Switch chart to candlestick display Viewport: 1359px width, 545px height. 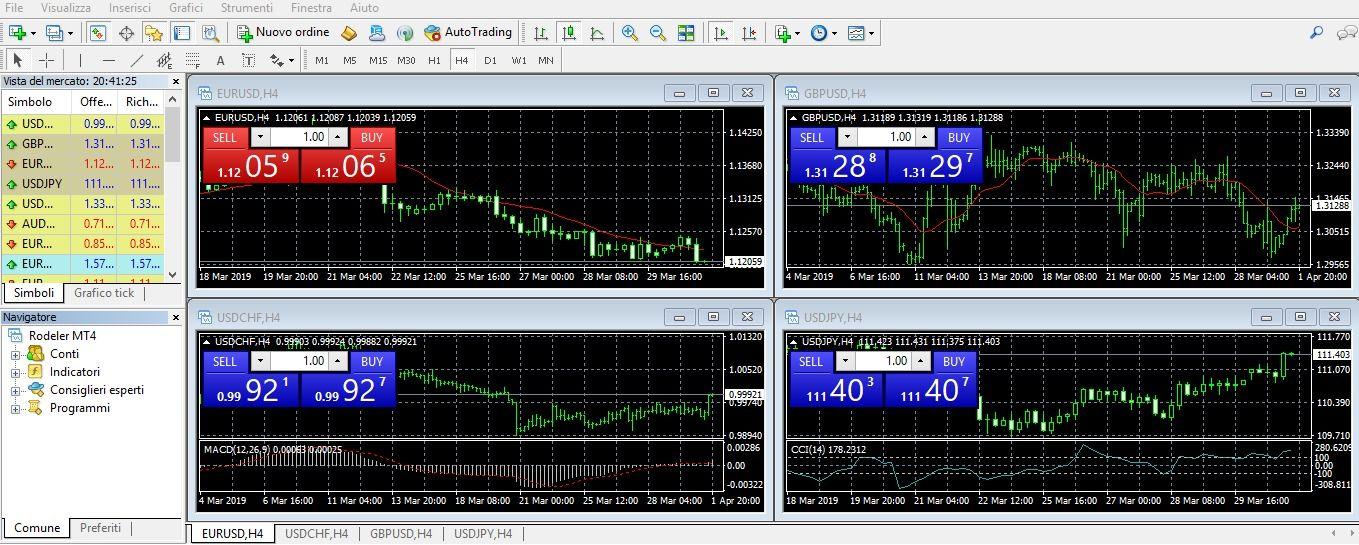569,33
